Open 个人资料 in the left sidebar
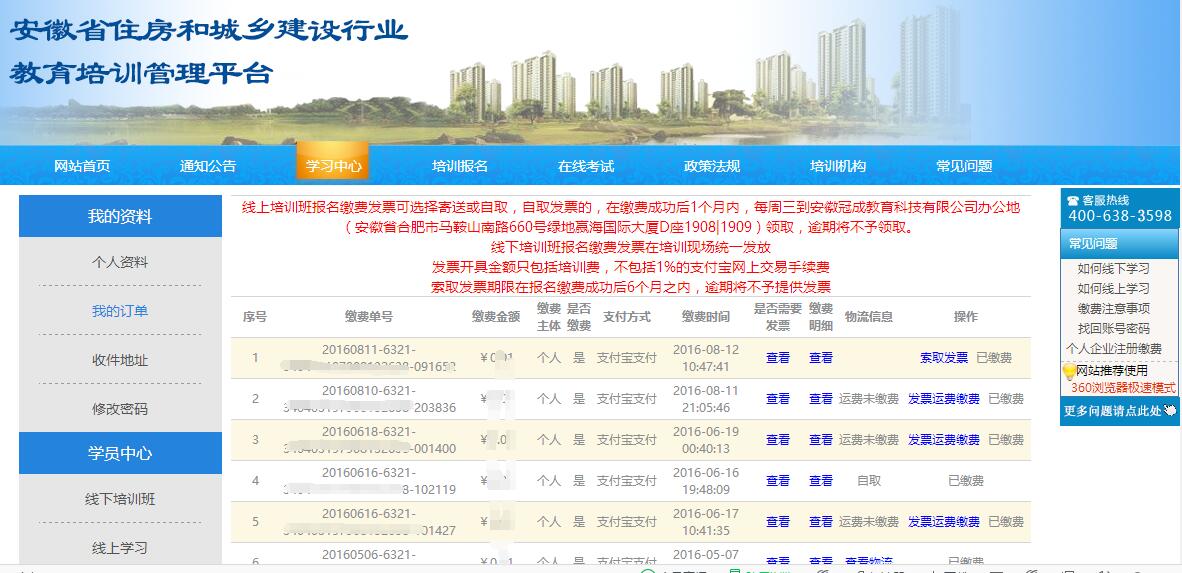Viewport: 1182px width, 573px height. tap(120, 262)
